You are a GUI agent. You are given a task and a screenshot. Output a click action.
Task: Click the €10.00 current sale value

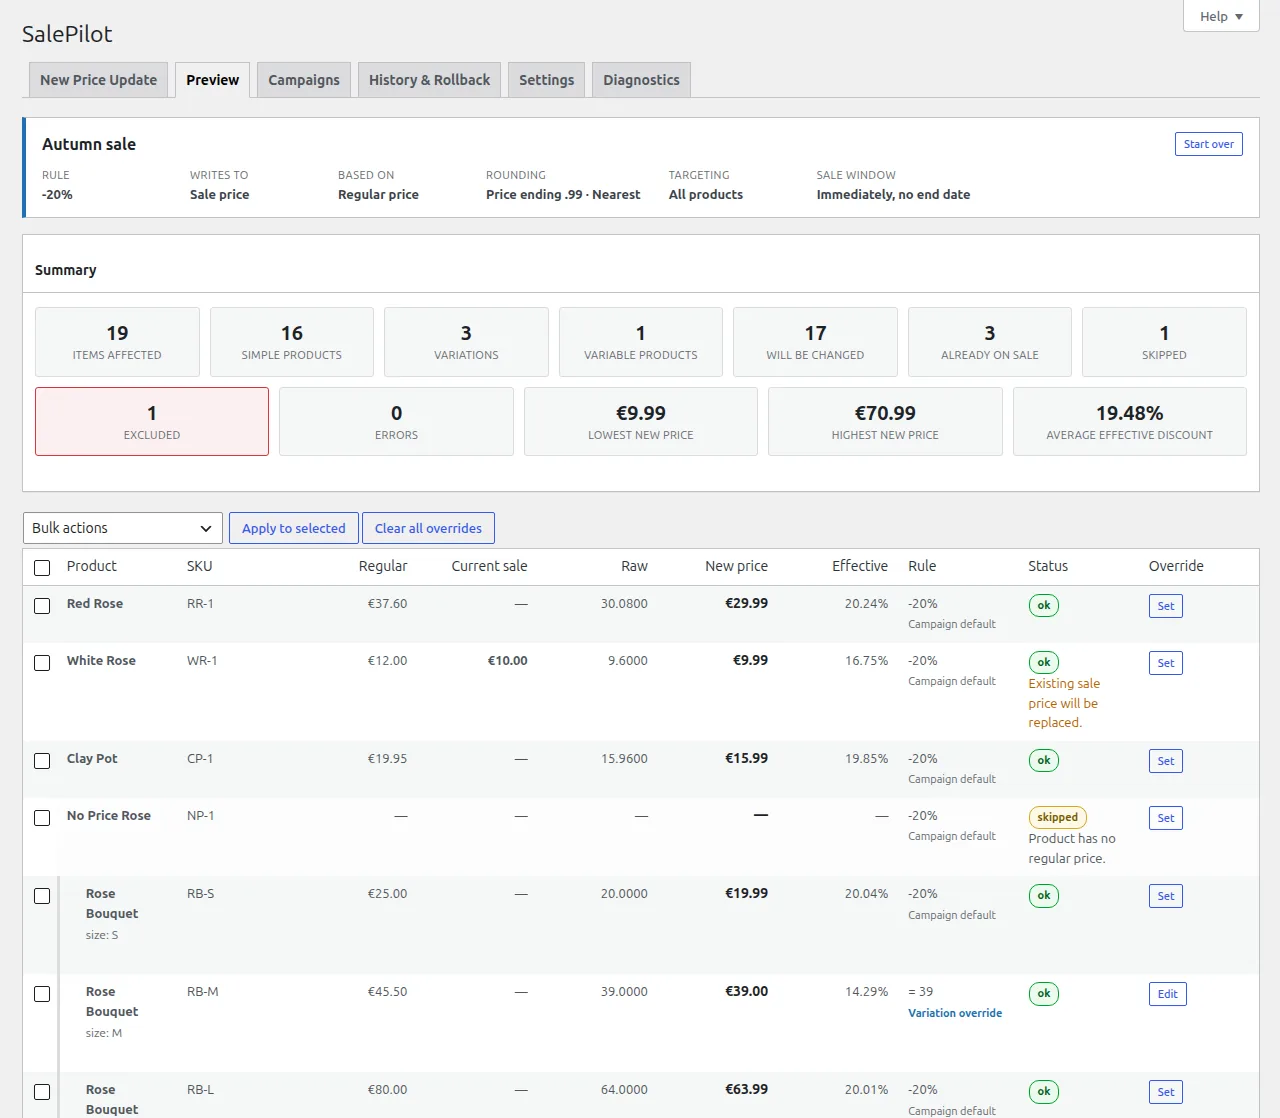[x=508, y=661]
